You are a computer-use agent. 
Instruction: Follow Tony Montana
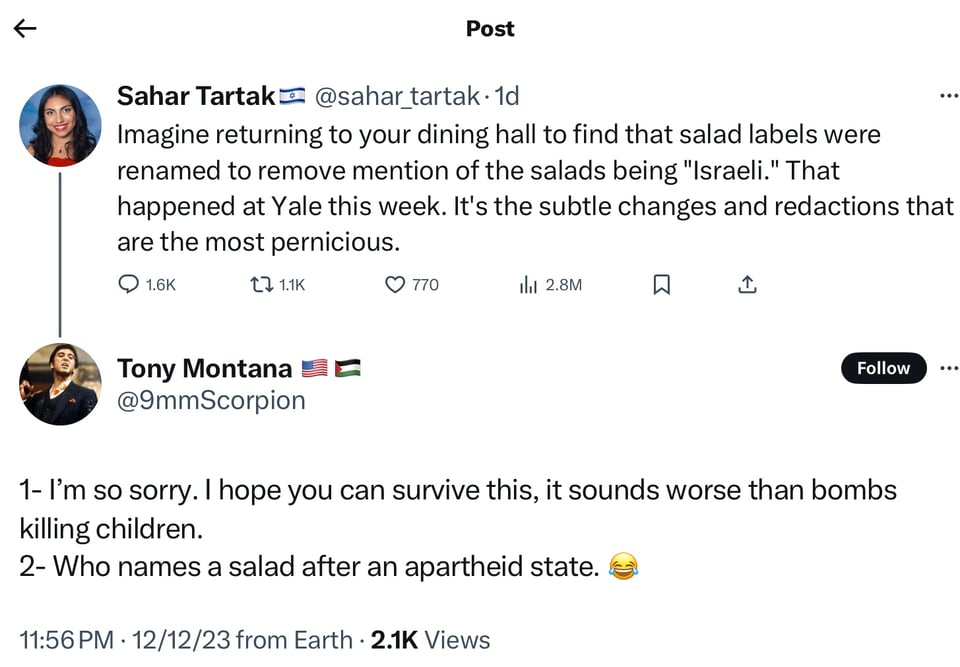coord(883,368)
